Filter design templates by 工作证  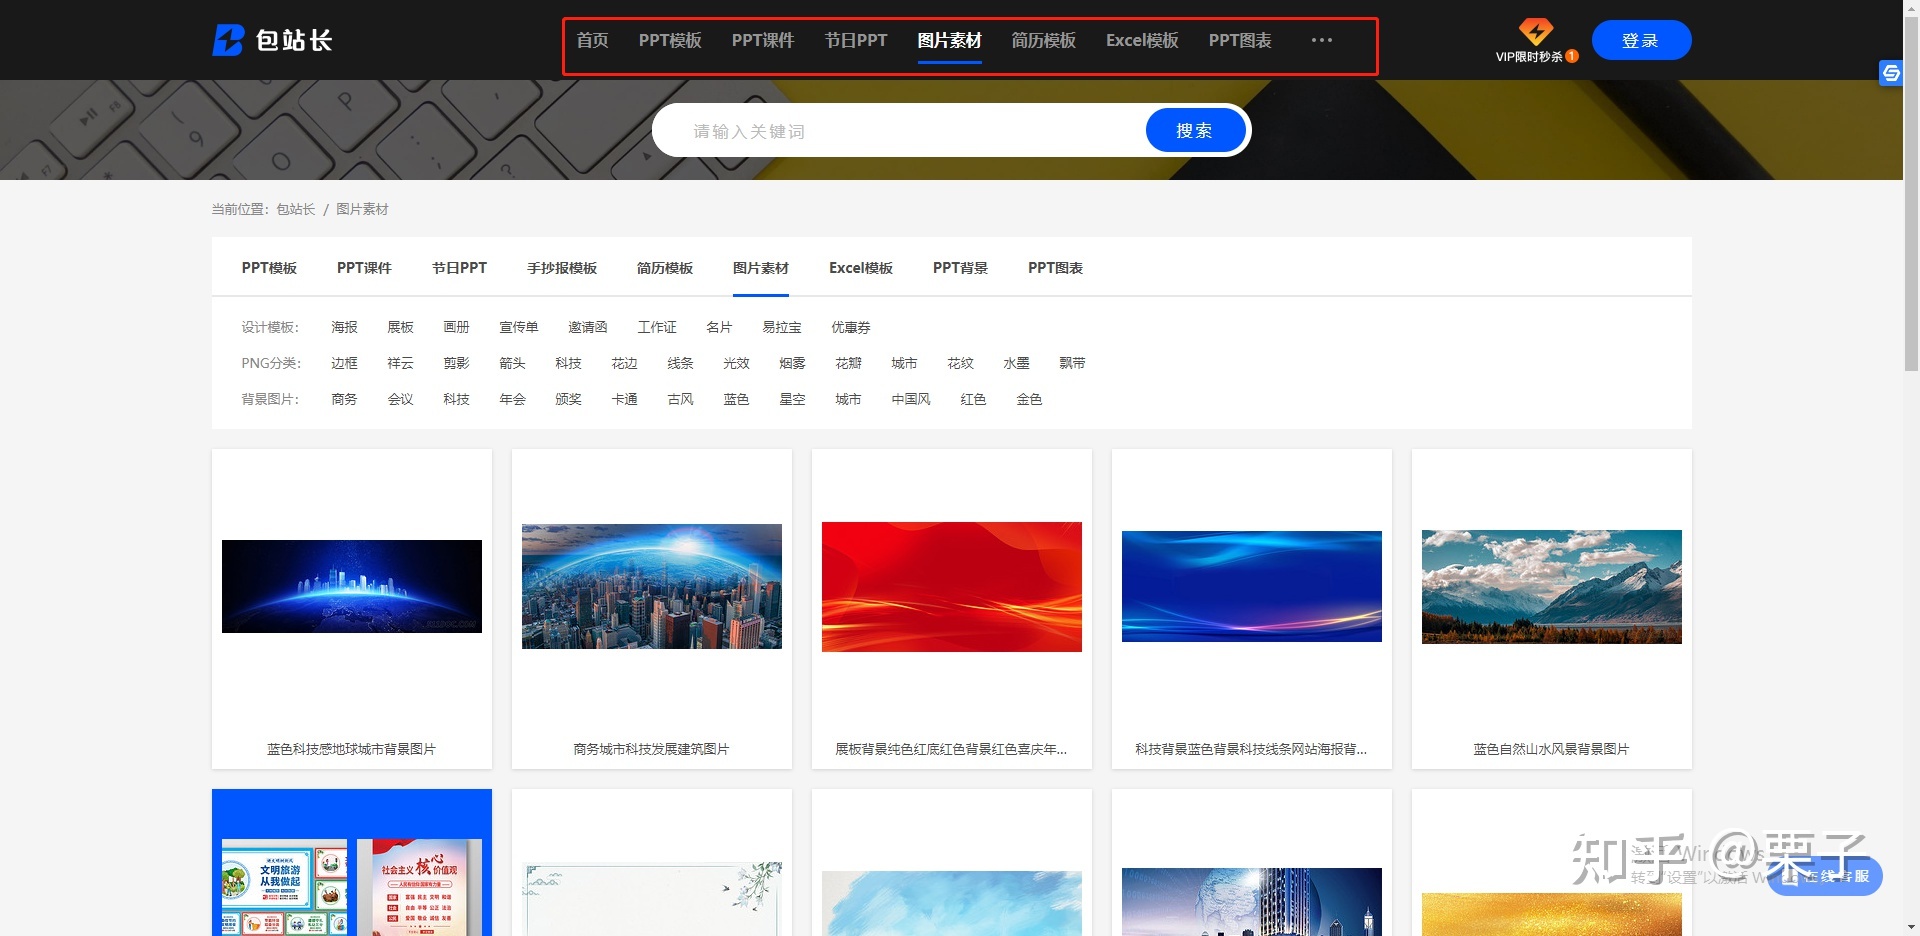657,327
